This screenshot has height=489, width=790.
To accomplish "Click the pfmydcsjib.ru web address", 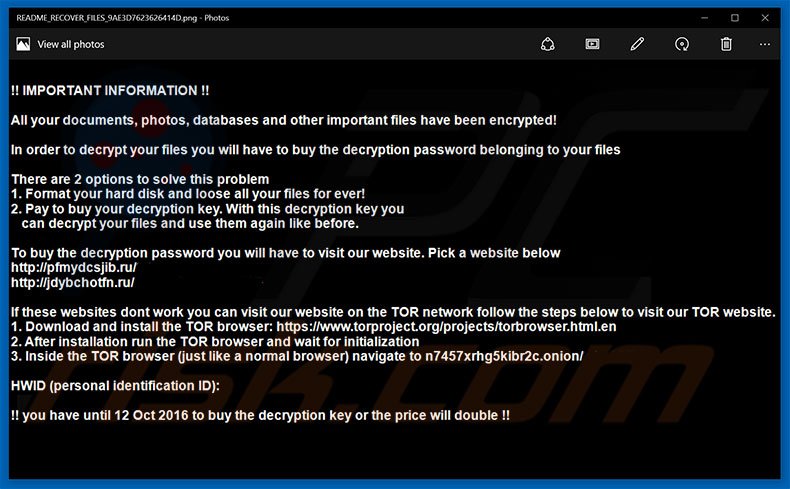I will coord(73,268).
